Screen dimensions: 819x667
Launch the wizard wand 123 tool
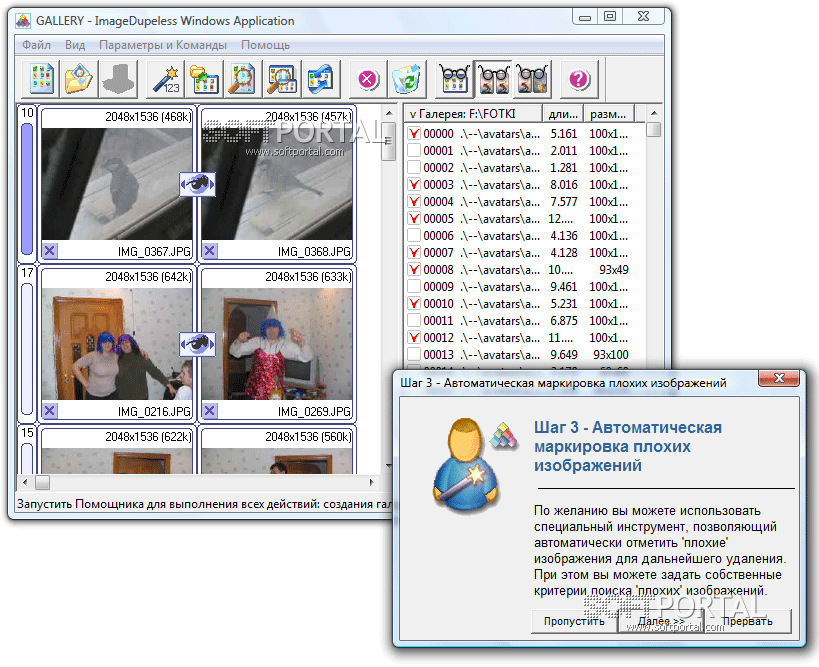click(x=165, y=79)
